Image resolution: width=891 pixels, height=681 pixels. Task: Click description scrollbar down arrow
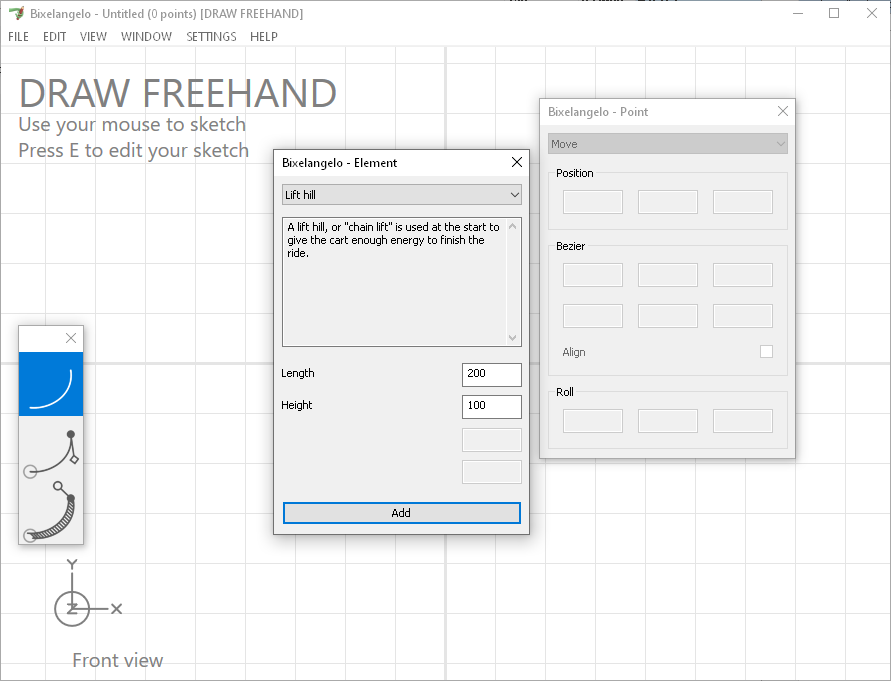coord(513,338)
